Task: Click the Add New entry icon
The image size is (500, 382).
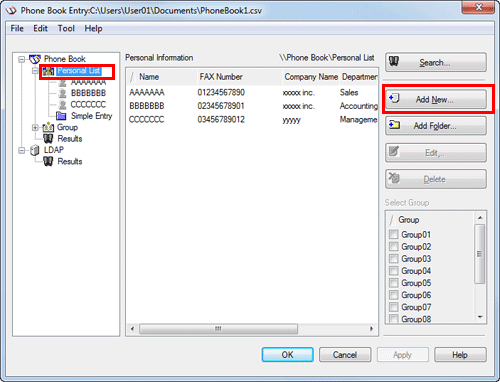Action: [x=394, y=98]
